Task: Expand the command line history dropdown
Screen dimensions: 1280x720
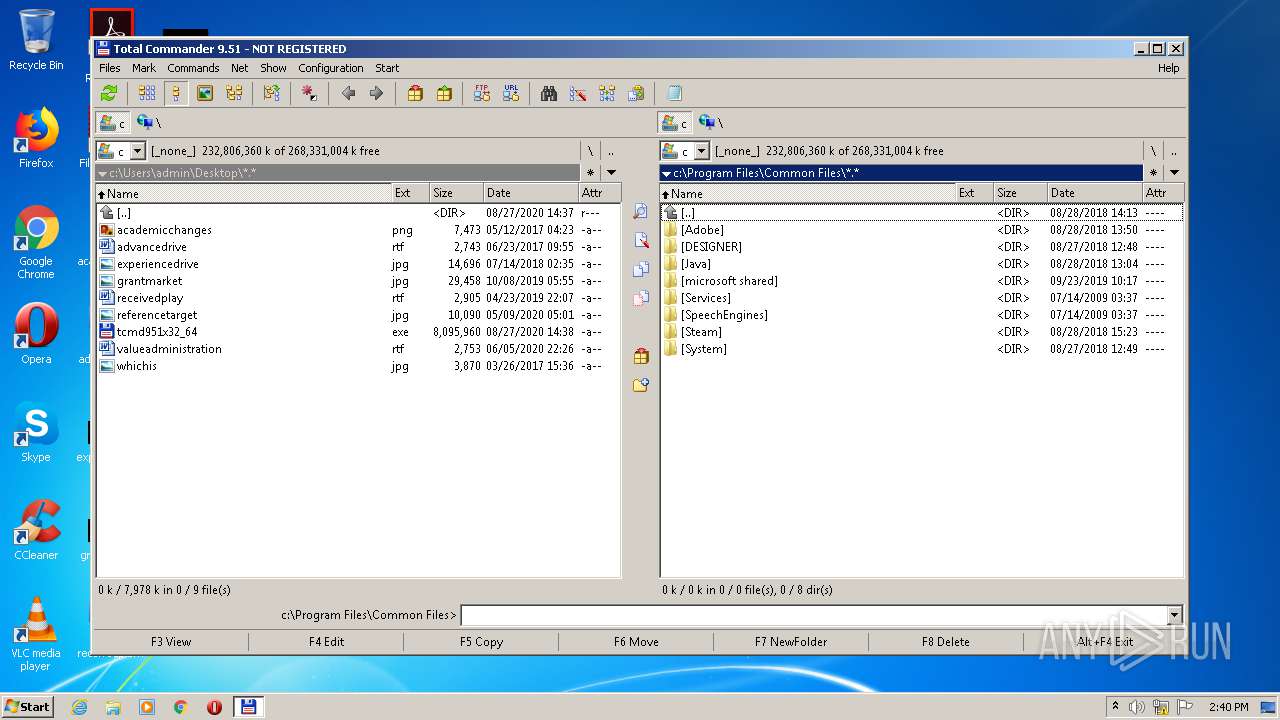Action: (x=1174, y=615)
